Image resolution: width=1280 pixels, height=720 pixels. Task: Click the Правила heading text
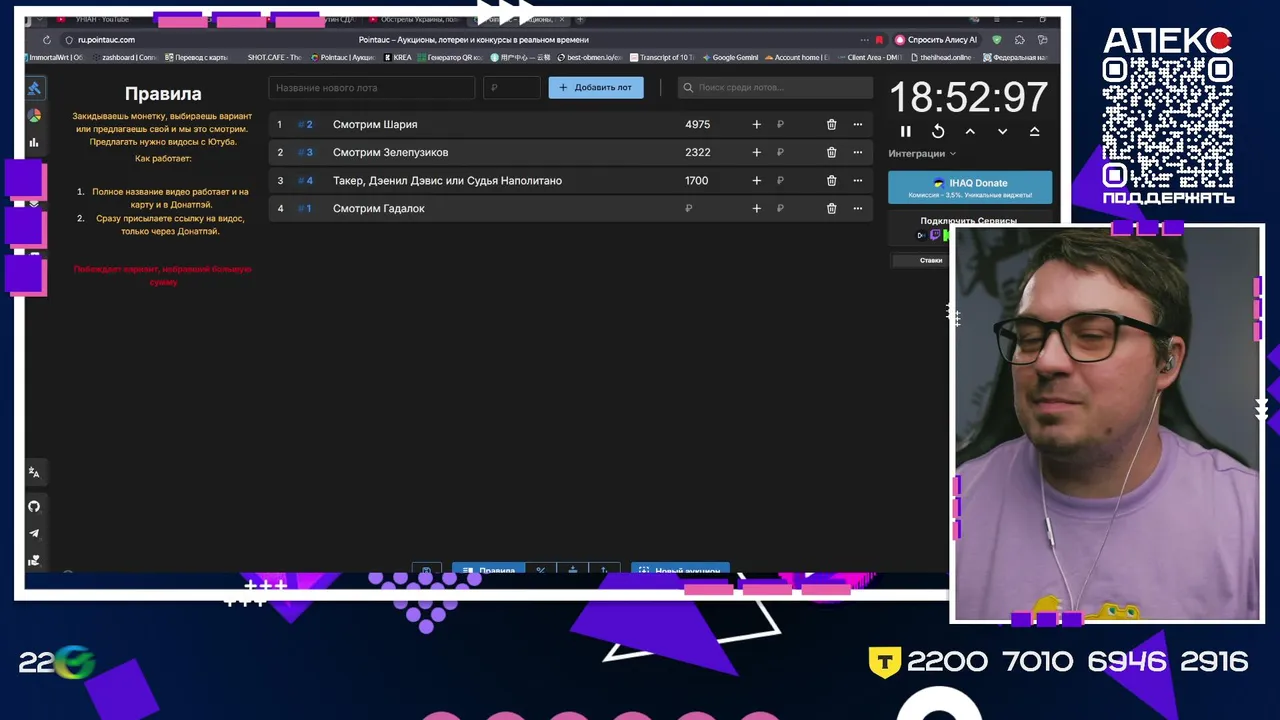coord(163,94)
